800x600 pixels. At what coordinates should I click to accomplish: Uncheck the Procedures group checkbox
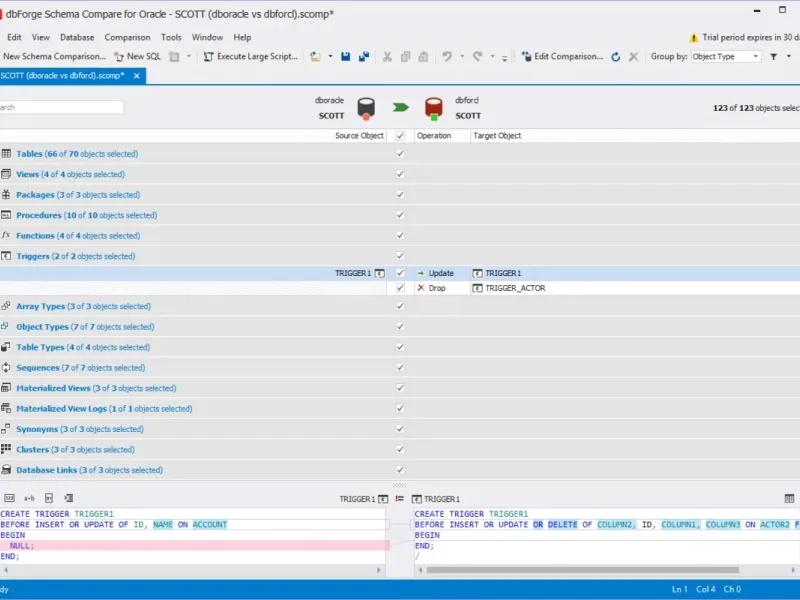[400, 215]
